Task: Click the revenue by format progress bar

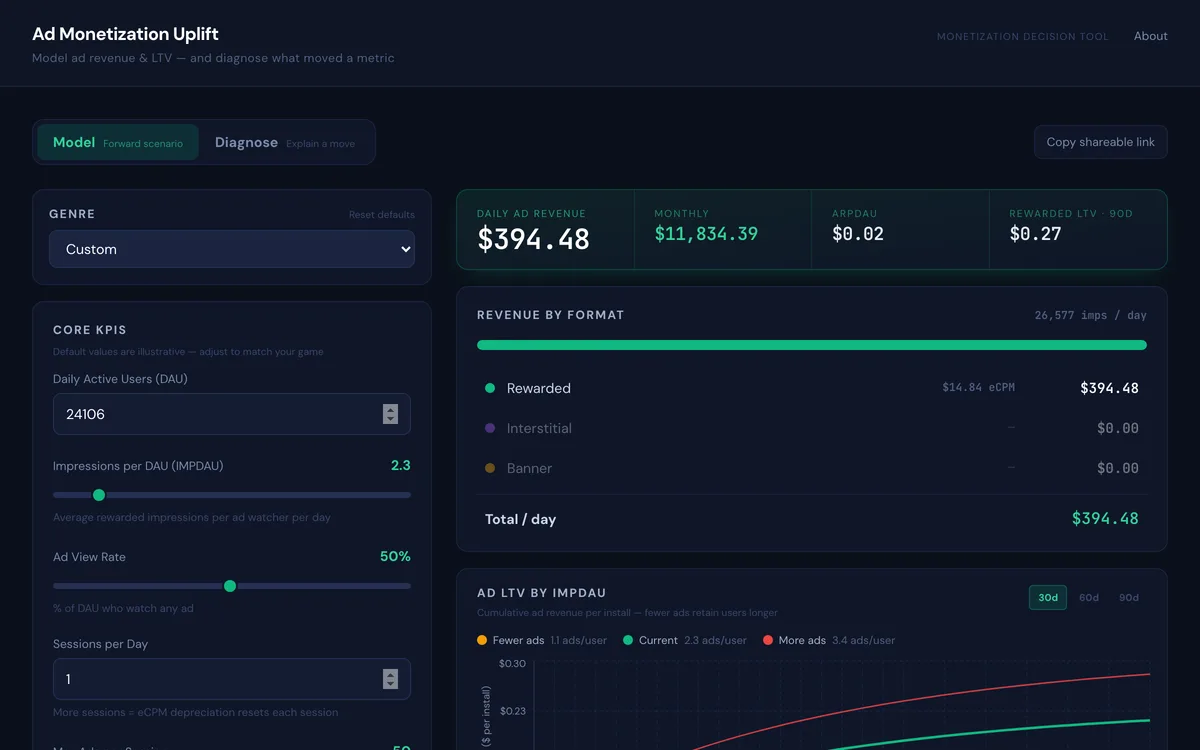Action: pos(812,345)
